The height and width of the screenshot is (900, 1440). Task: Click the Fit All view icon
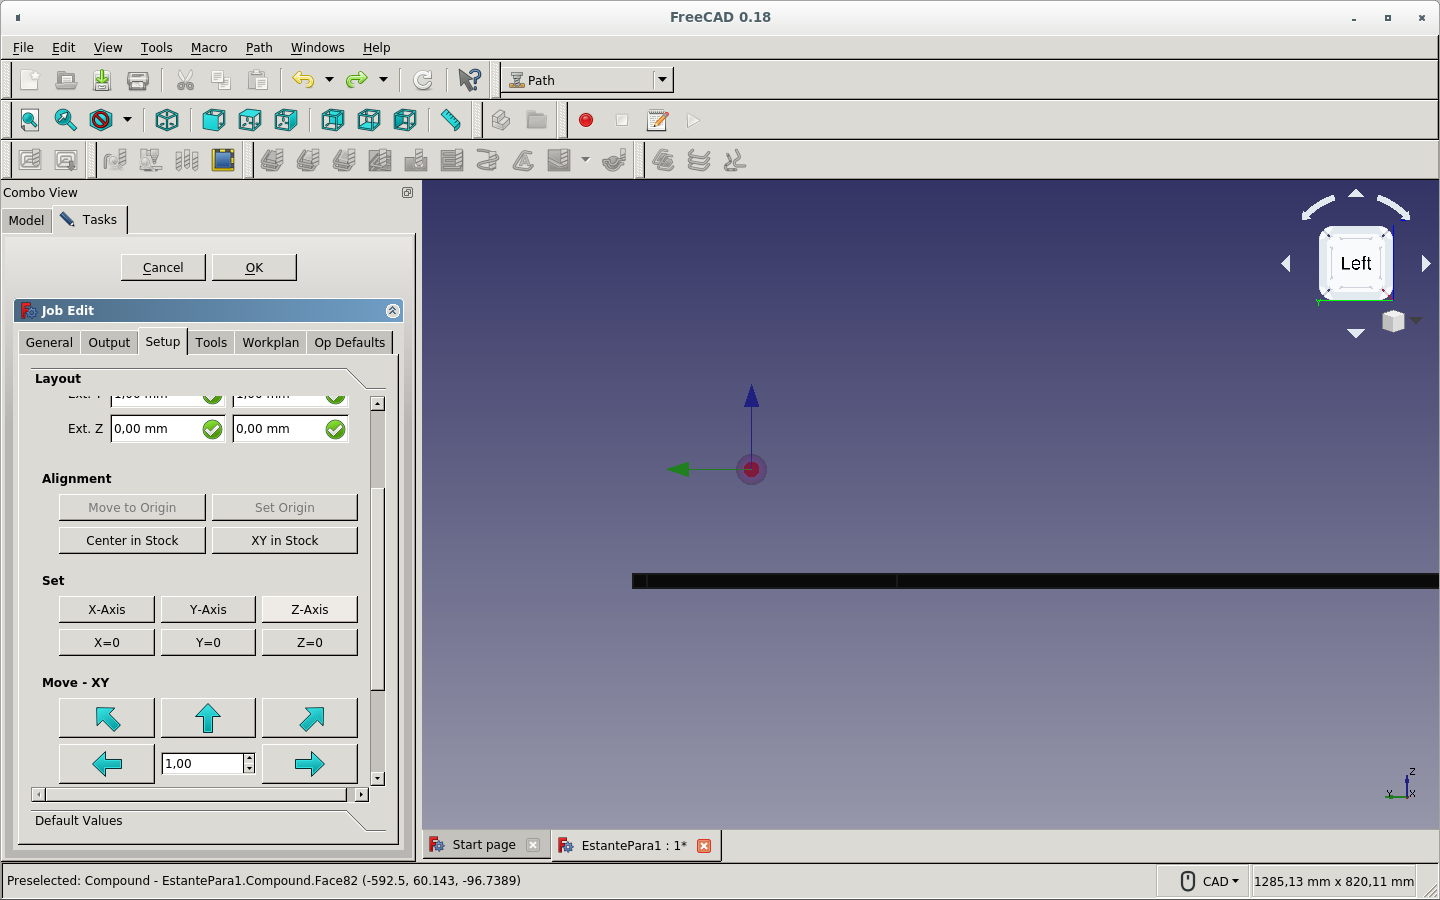pyautogui.click(x=30, y=120)
